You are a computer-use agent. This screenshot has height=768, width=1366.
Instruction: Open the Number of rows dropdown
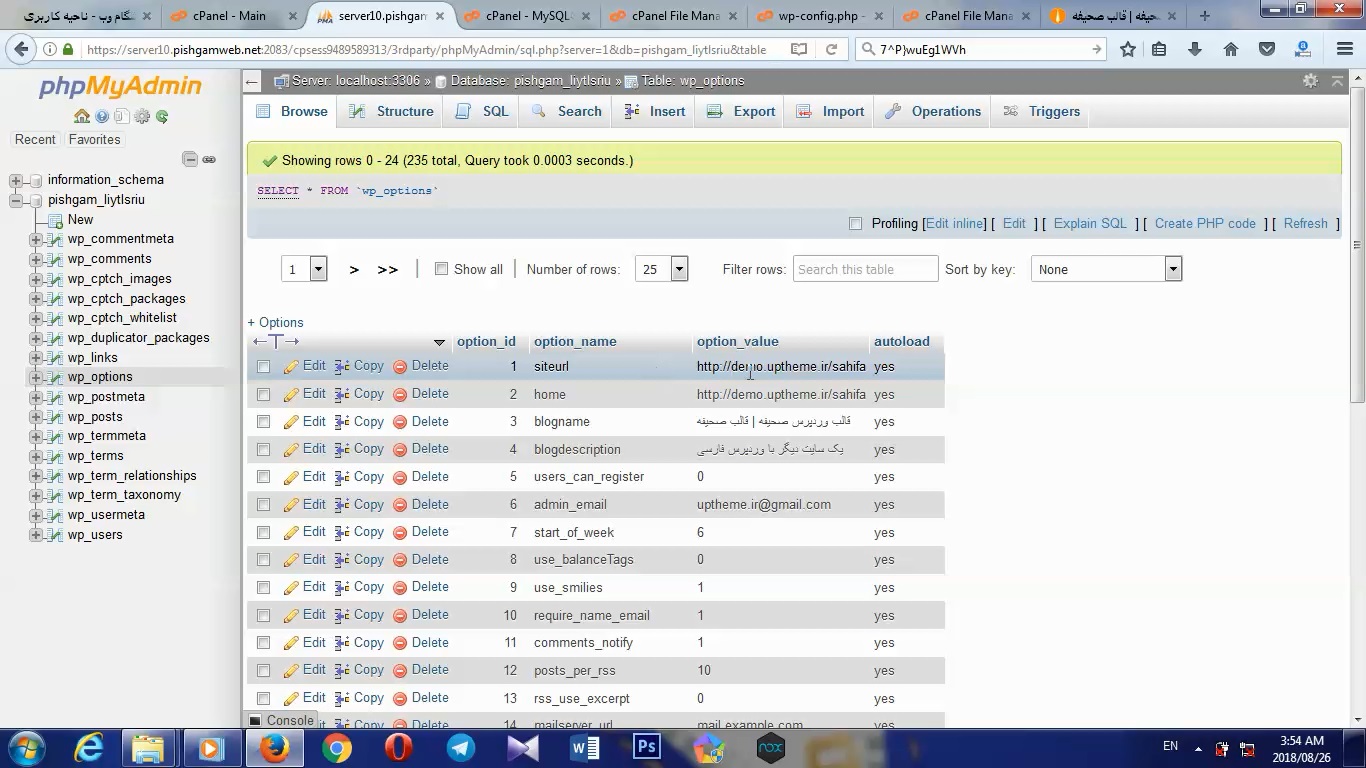(x=661, y=269)
